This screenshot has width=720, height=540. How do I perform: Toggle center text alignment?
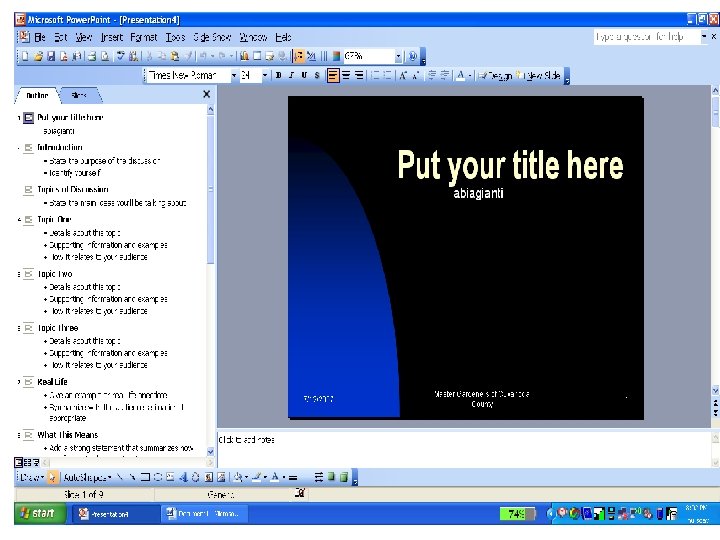346,75
